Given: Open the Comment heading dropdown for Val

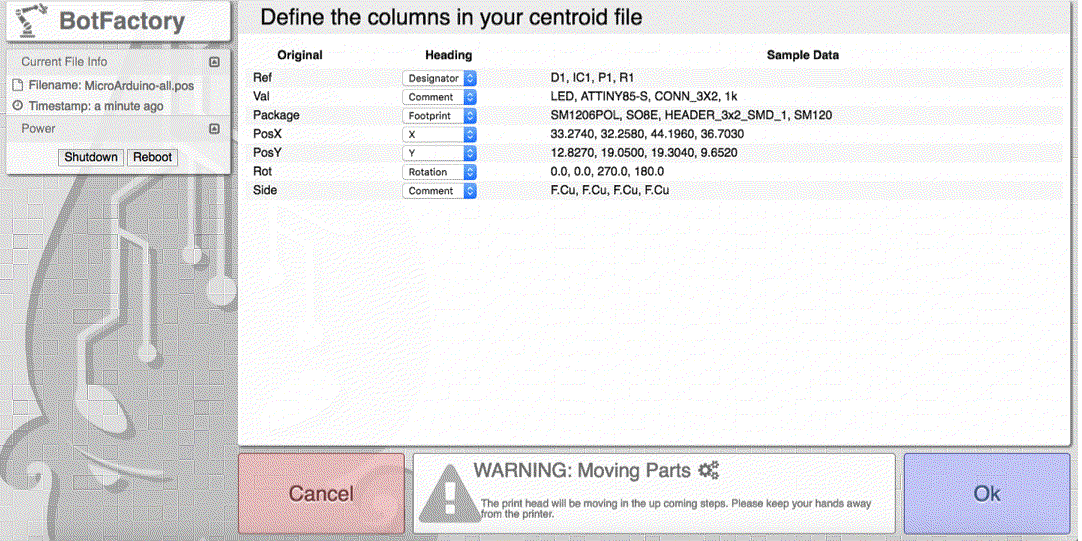Looking at the screenshot, I should coord(440,97).
